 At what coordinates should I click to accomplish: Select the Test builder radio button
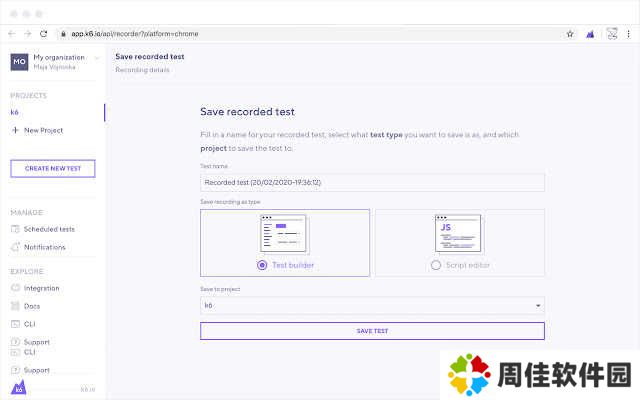coord(262,265)
